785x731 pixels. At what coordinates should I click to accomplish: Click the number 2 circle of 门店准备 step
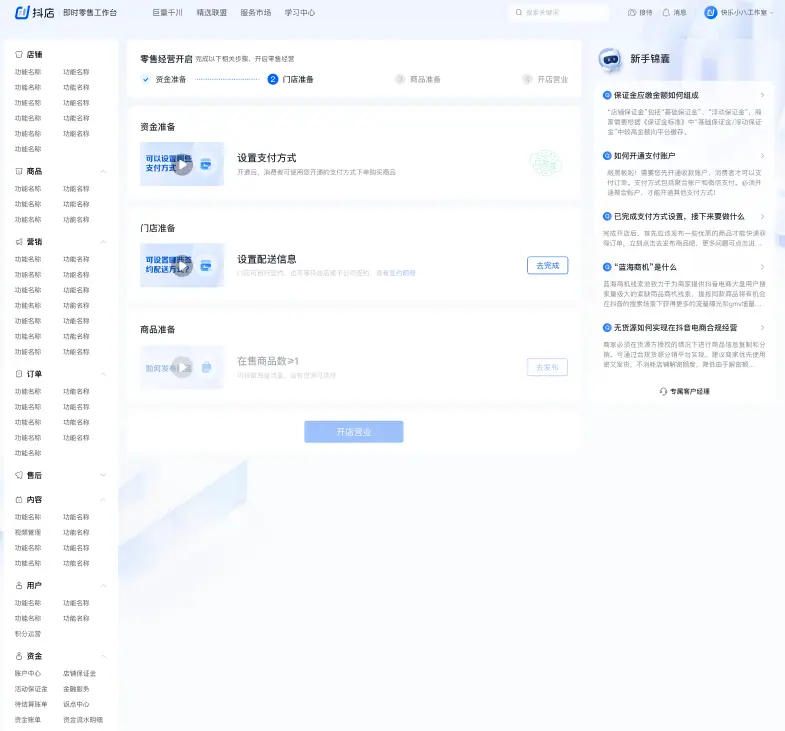coord(273,79)
